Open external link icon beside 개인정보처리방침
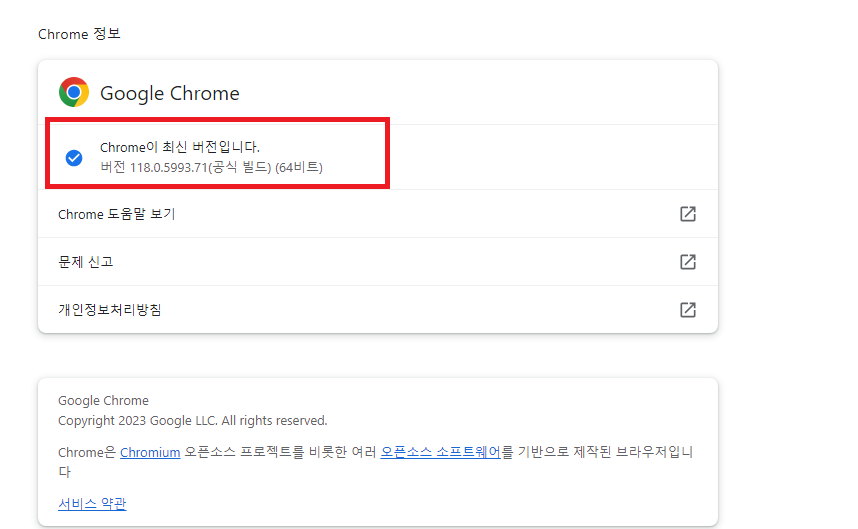Image resolution: width=858 pixels, height=529 pixels. click(x=688, y=310)
